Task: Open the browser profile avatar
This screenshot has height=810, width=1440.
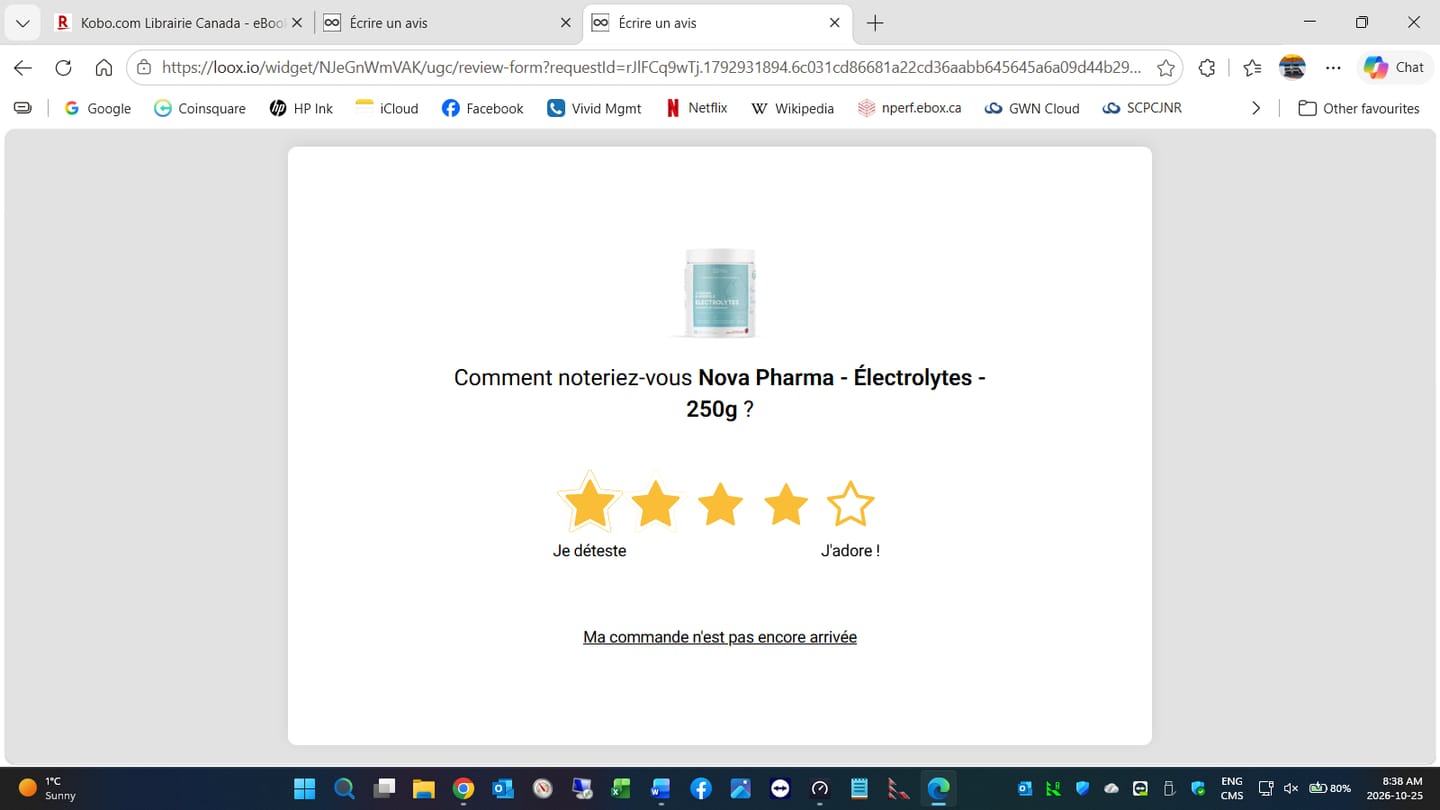Action: pos(1293,68)
